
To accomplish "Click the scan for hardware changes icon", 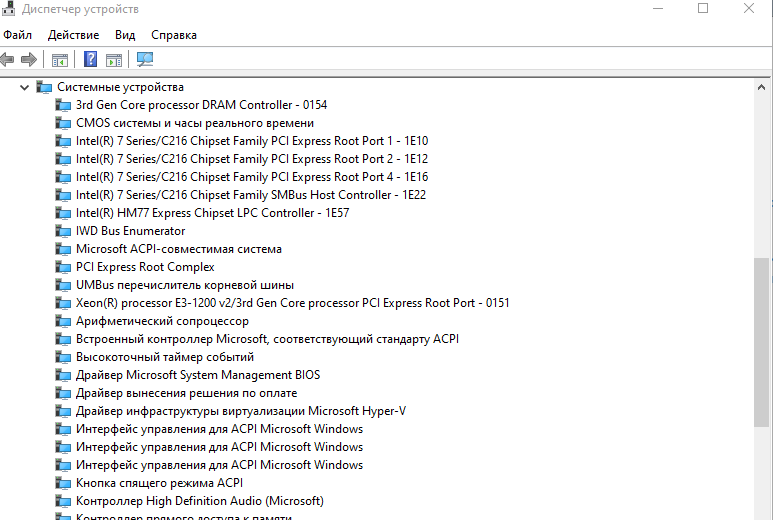I will (x=145, y=60).
